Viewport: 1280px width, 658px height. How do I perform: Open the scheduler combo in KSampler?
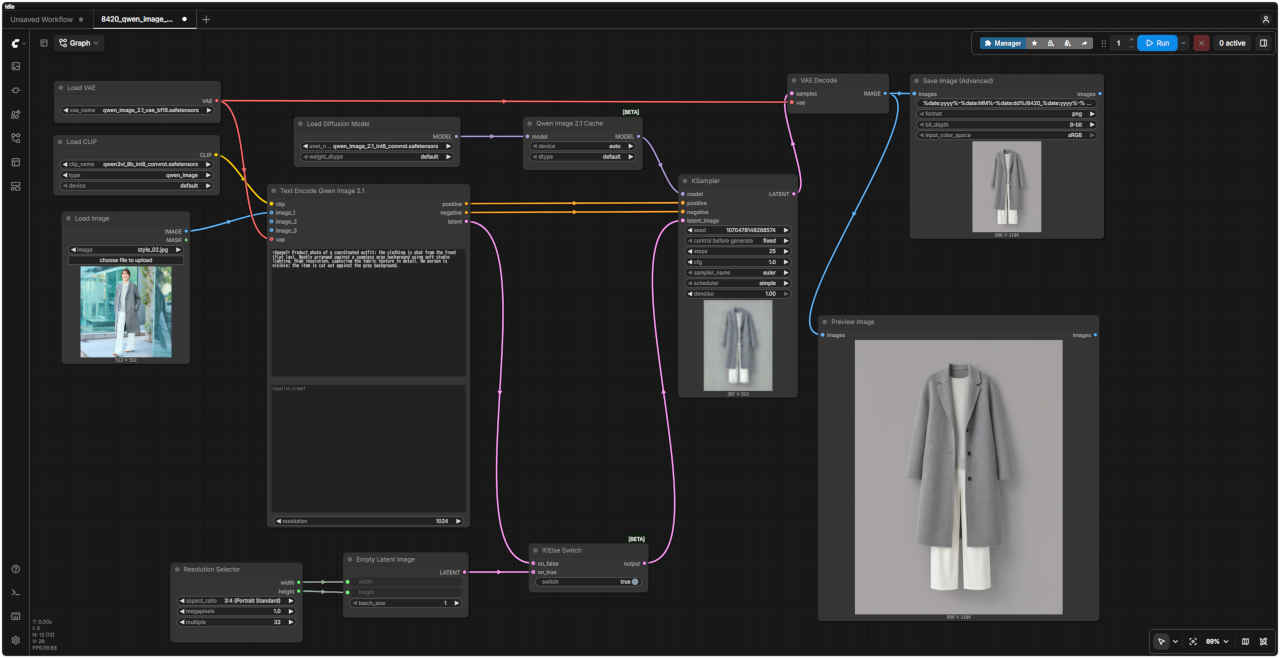pos(739,283)
